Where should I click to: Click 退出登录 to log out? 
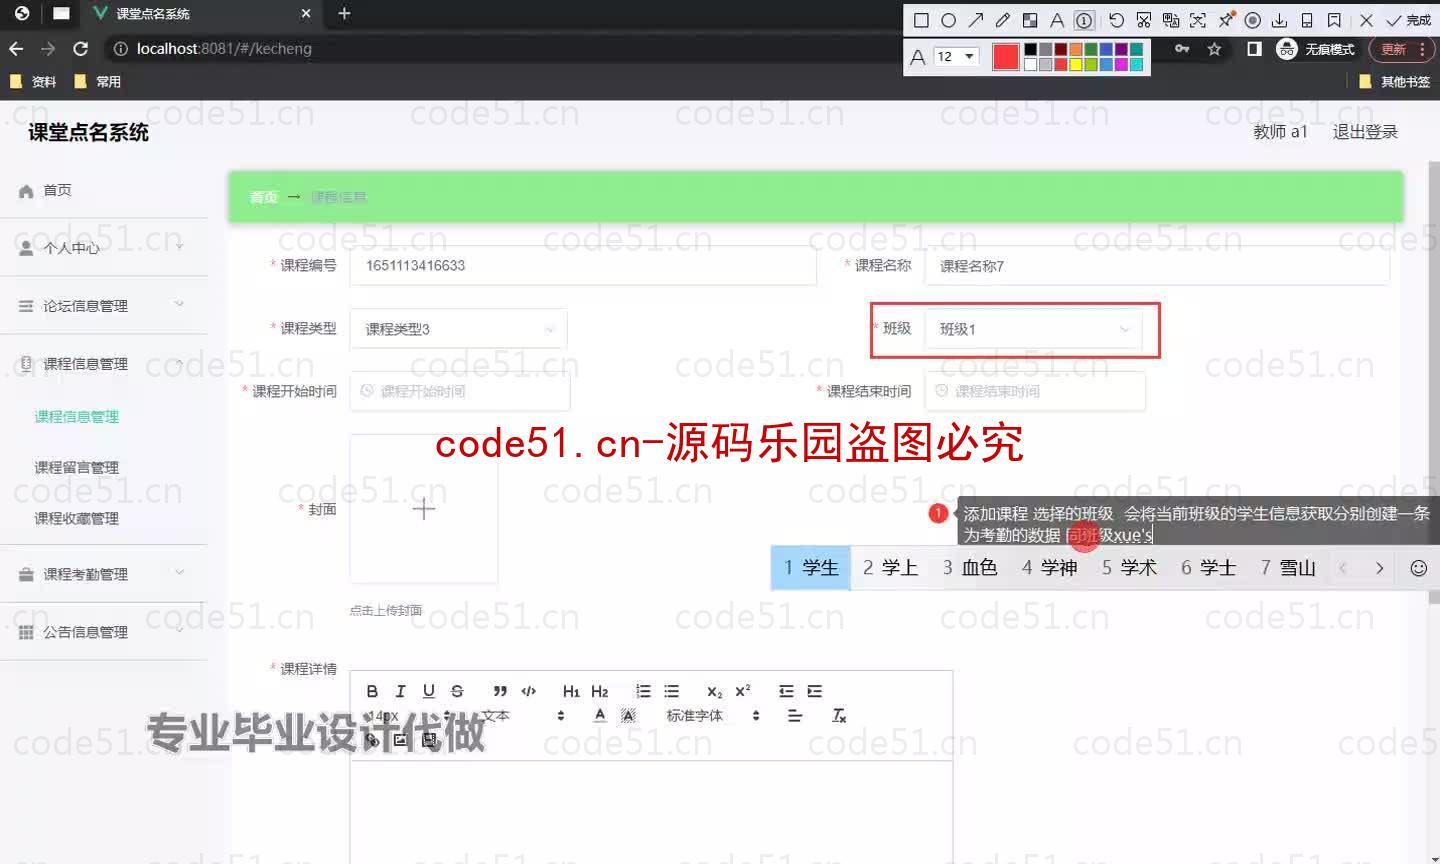[1365, 132]
